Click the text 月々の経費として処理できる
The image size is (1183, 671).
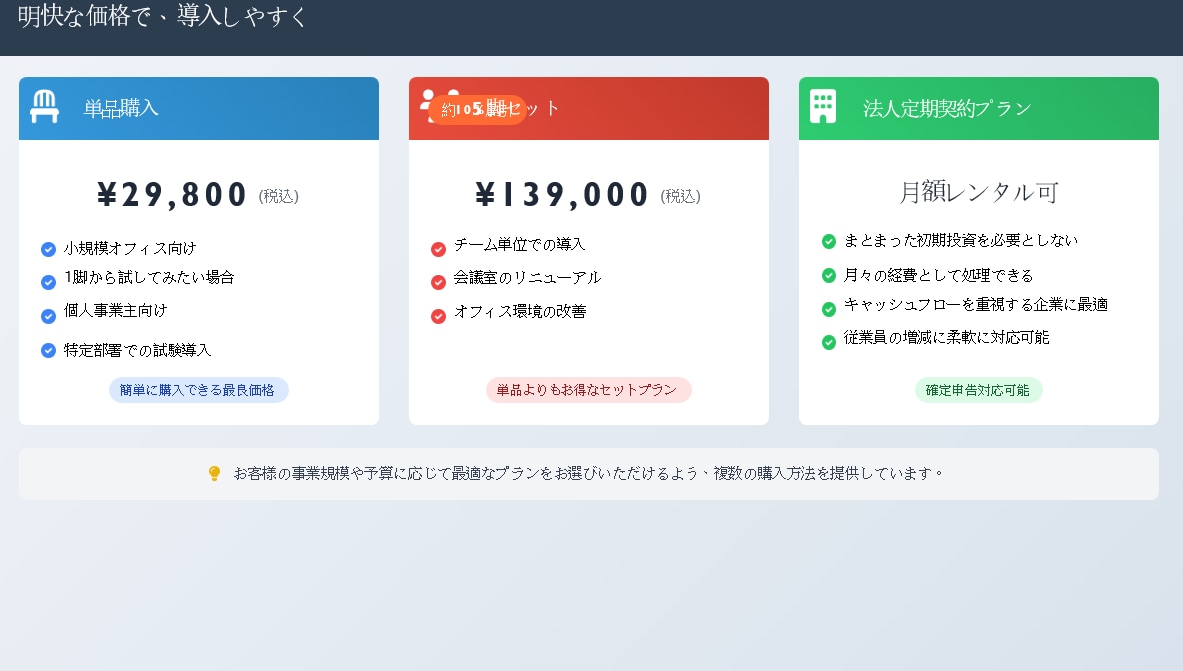coord(939,275)
